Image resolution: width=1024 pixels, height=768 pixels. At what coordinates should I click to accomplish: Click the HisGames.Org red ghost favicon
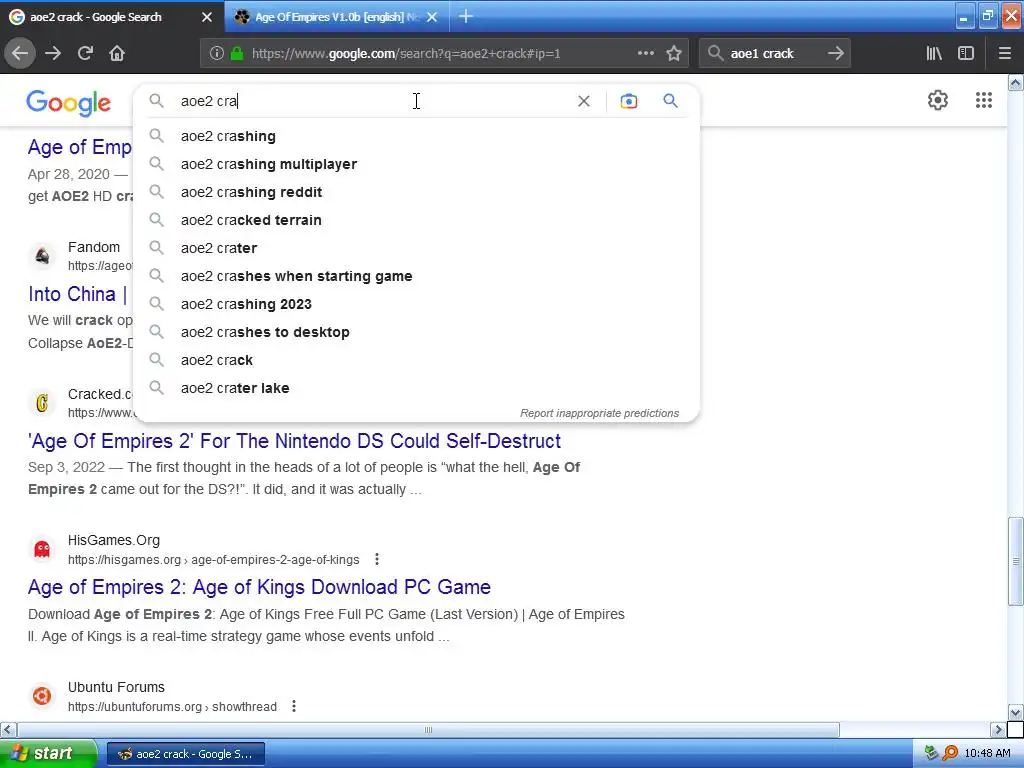[x=42, y=549]
